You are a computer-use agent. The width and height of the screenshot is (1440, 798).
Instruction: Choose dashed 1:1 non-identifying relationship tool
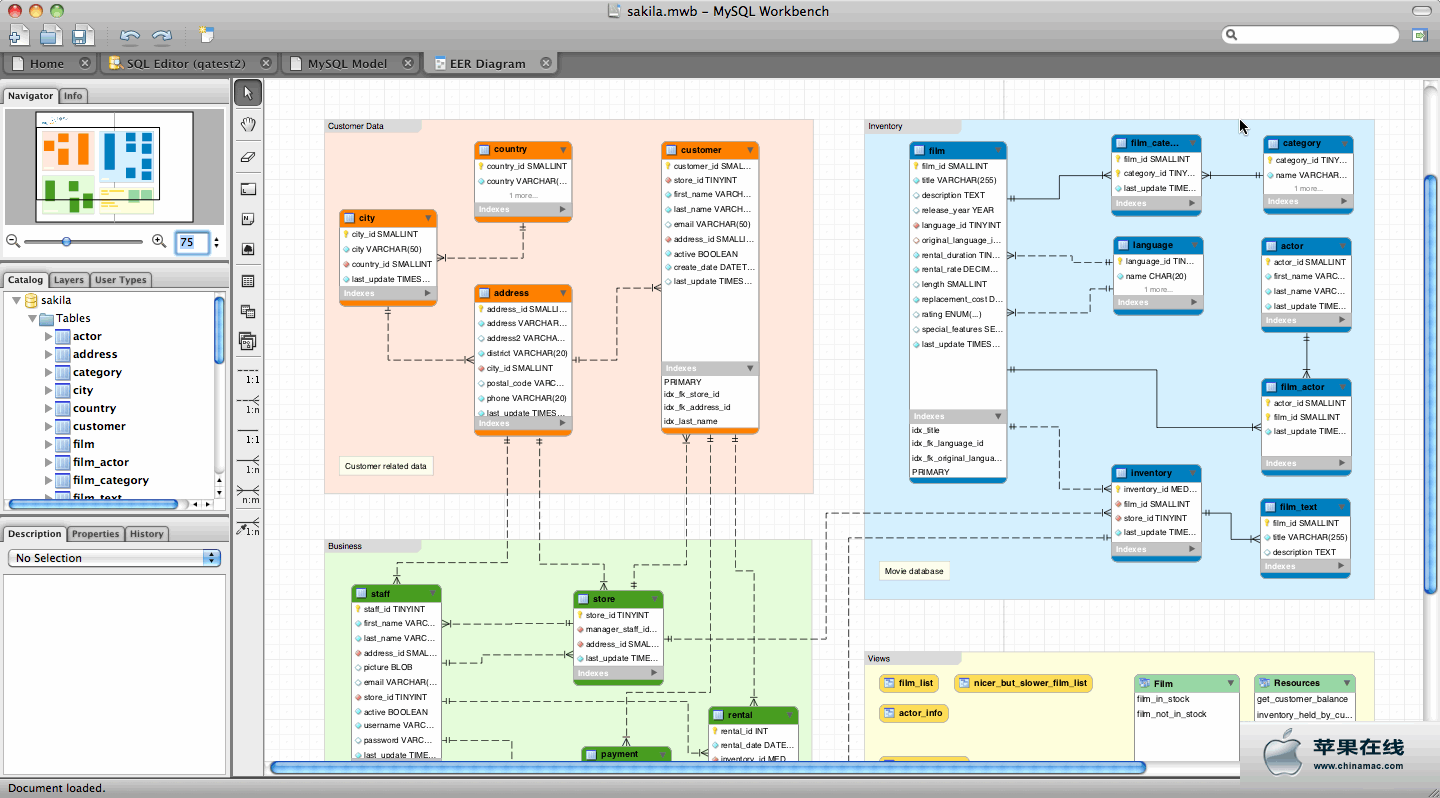pyautogui.click(x=248, y=376)
